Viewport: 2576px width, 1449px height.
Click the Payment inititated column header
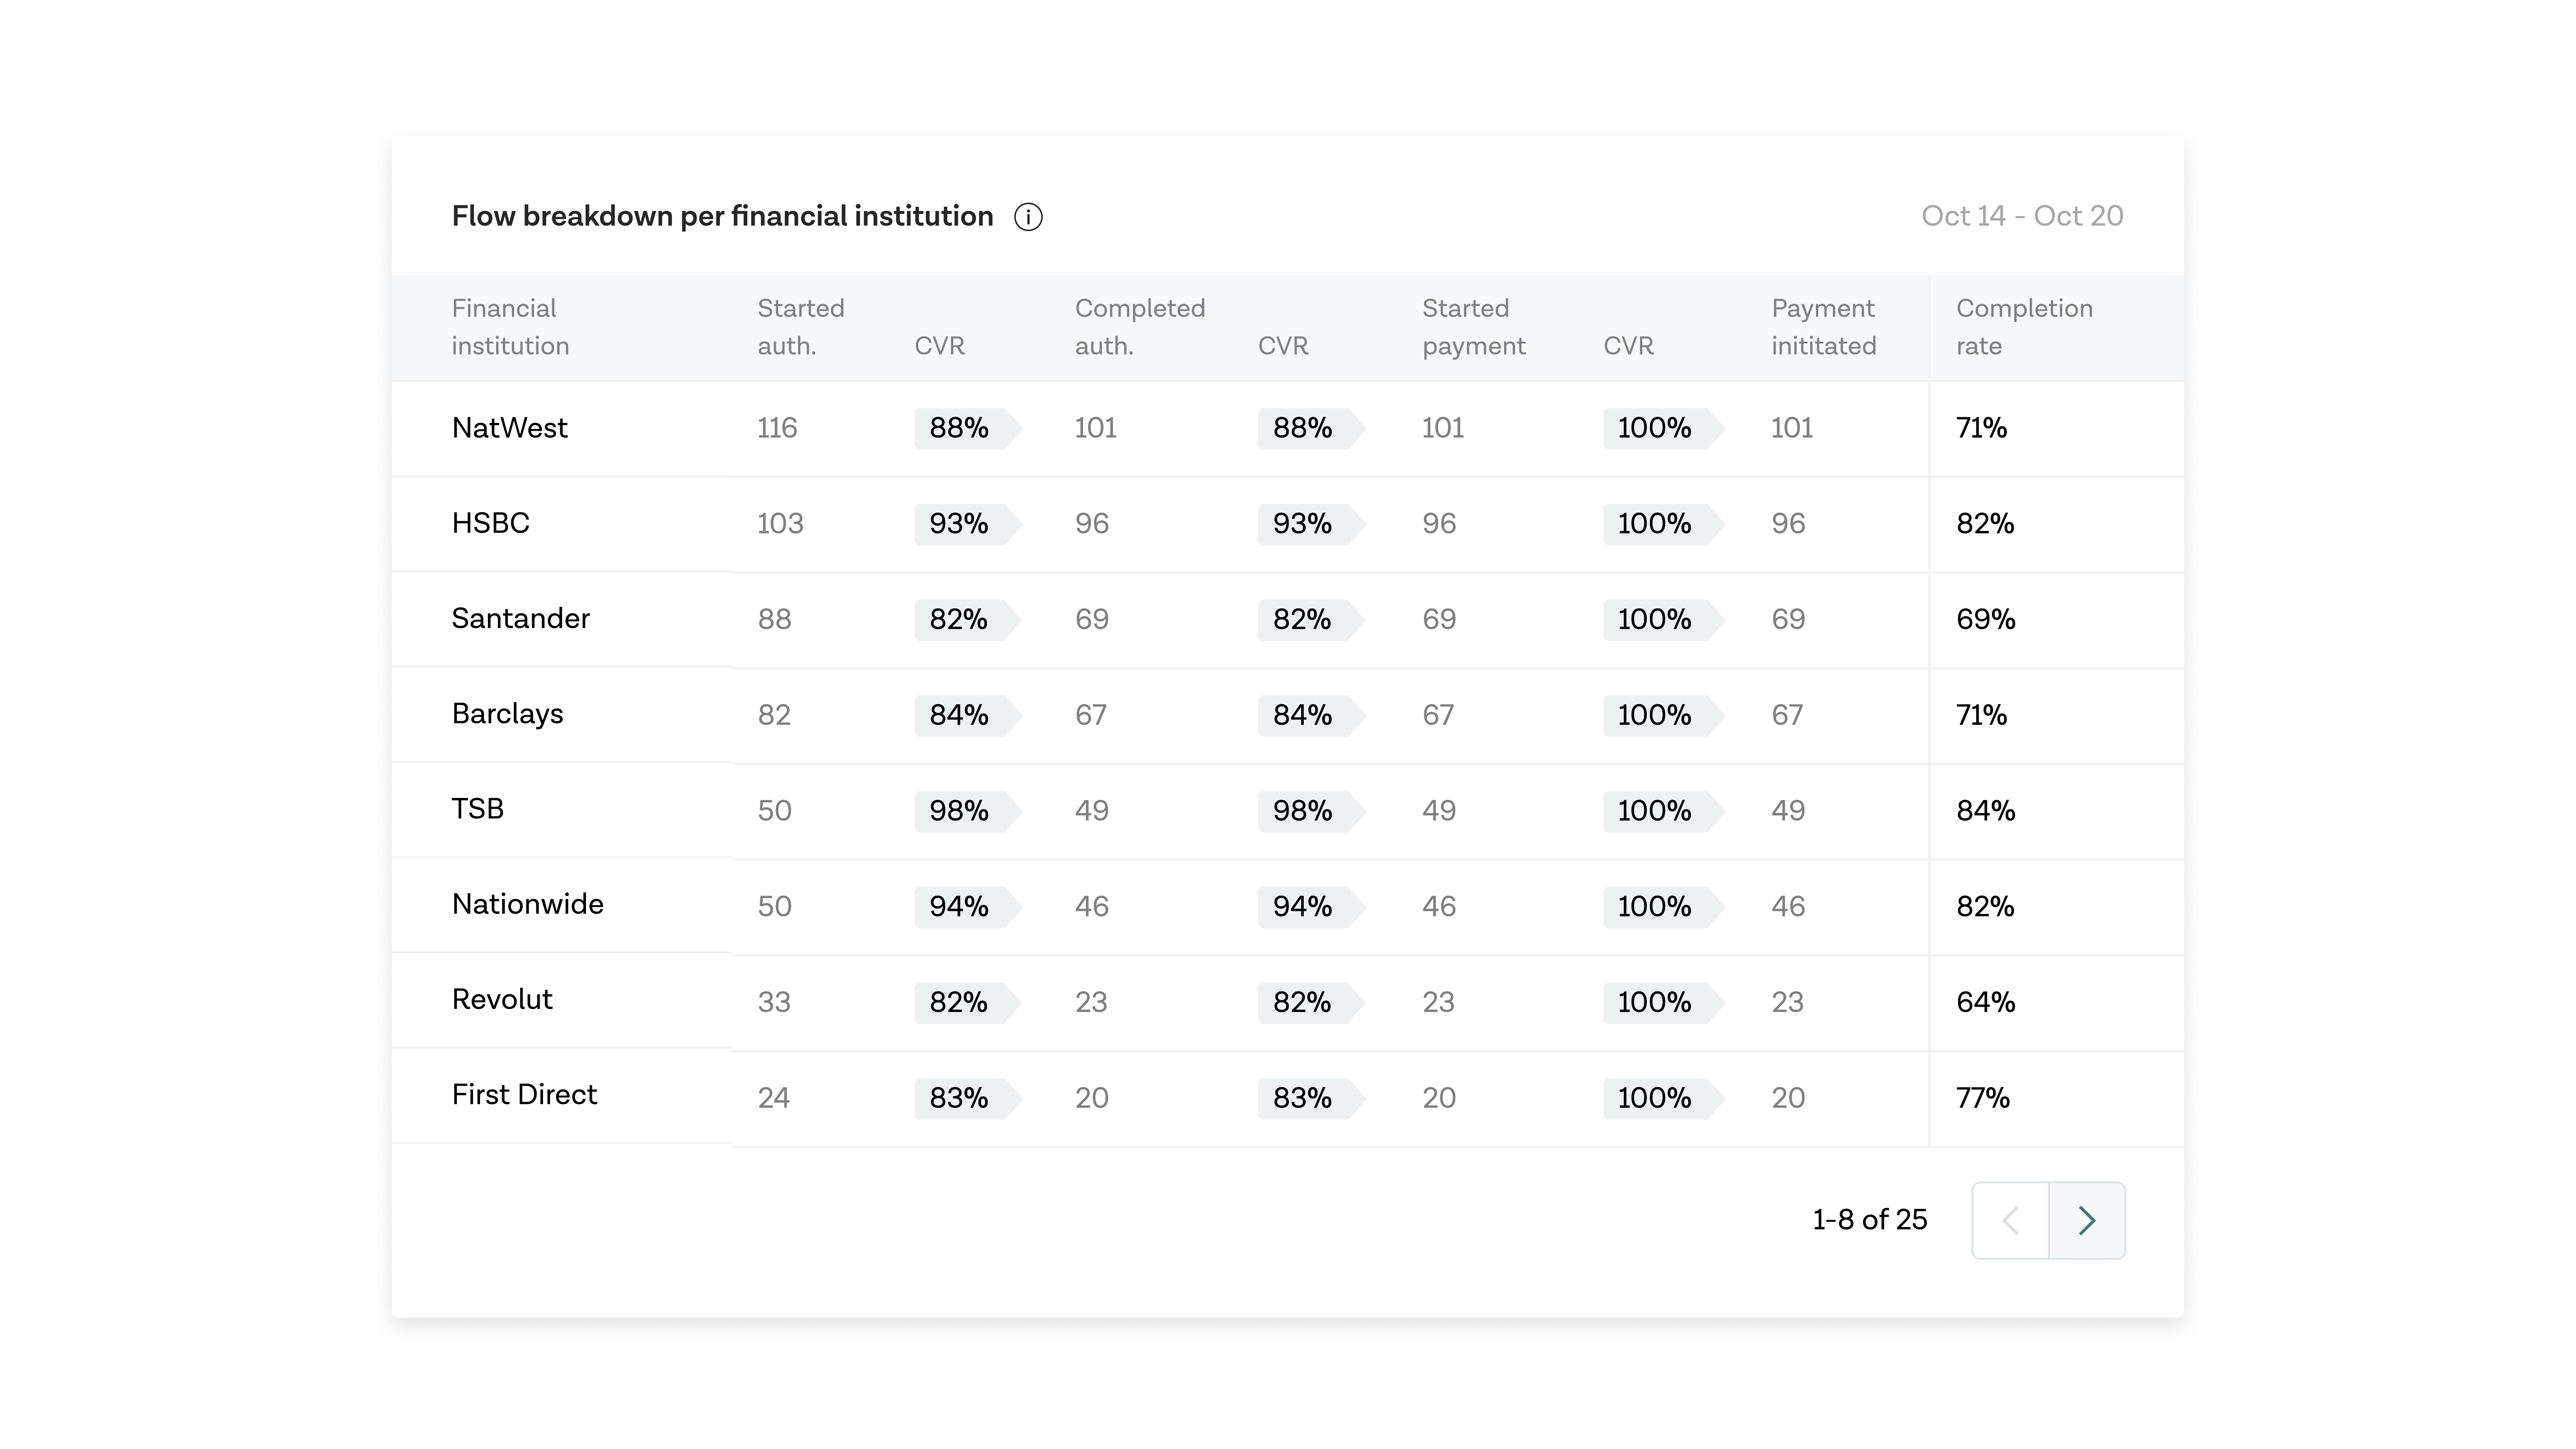pos(1824,327)
